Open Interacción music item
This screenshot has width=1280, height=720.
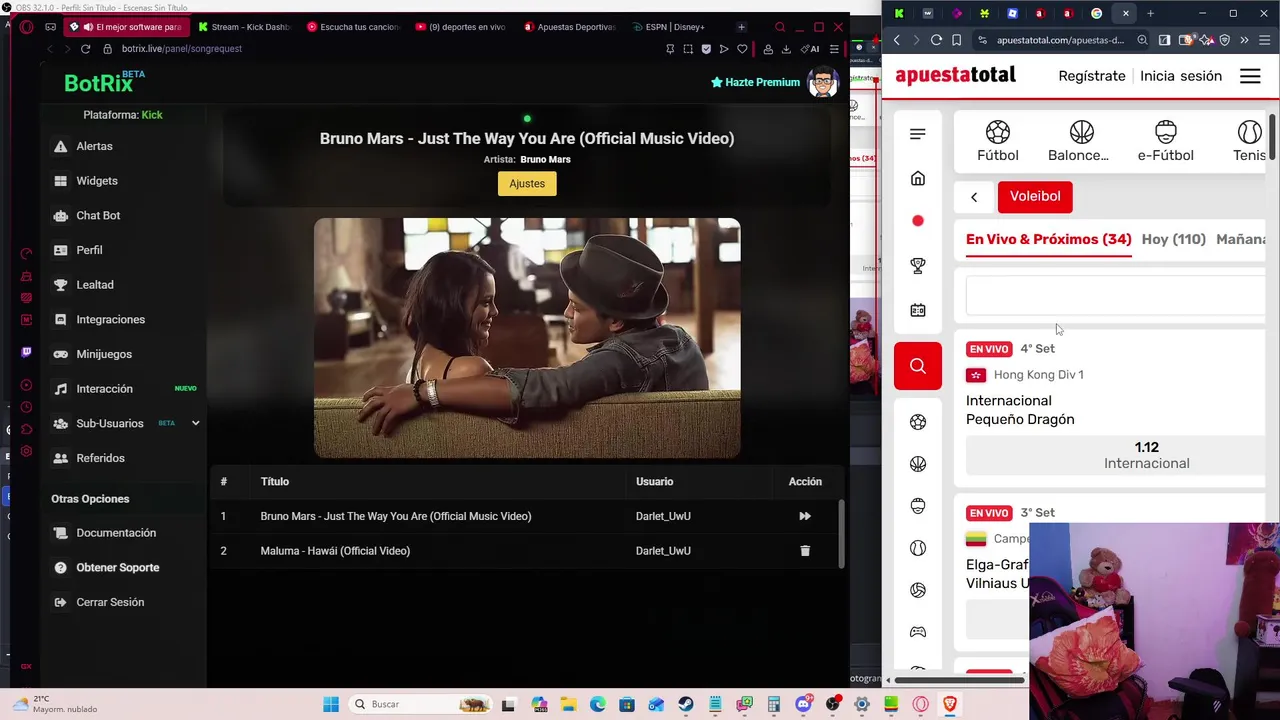click(104, 389)
